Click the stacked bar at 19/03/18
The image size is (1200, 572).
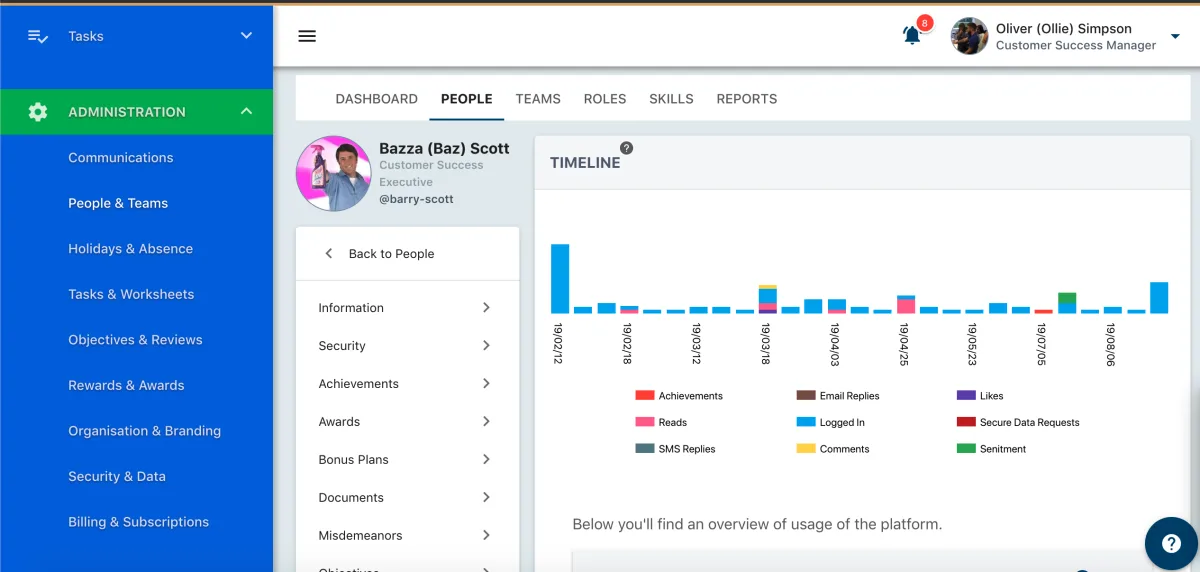[x=768, y=299]
